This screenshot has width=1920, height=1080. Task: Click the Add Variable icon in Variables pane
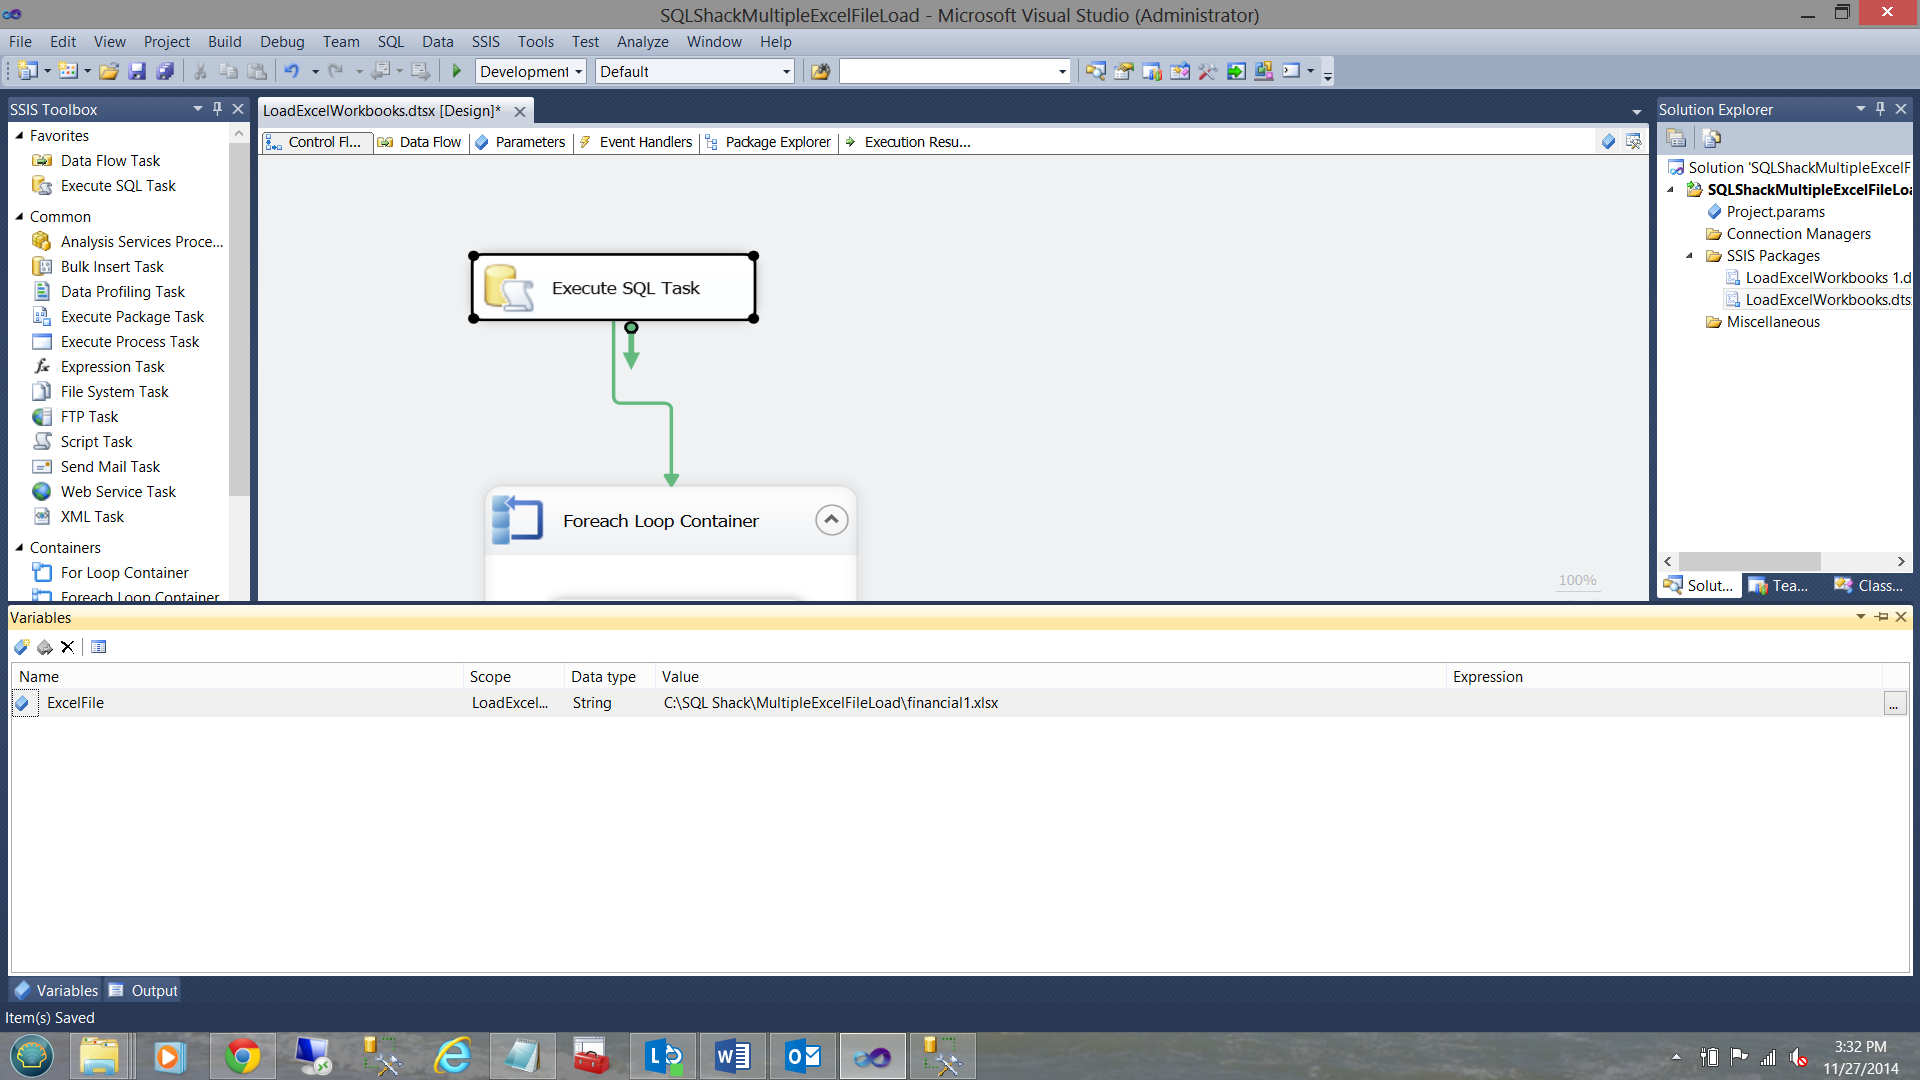21,647
